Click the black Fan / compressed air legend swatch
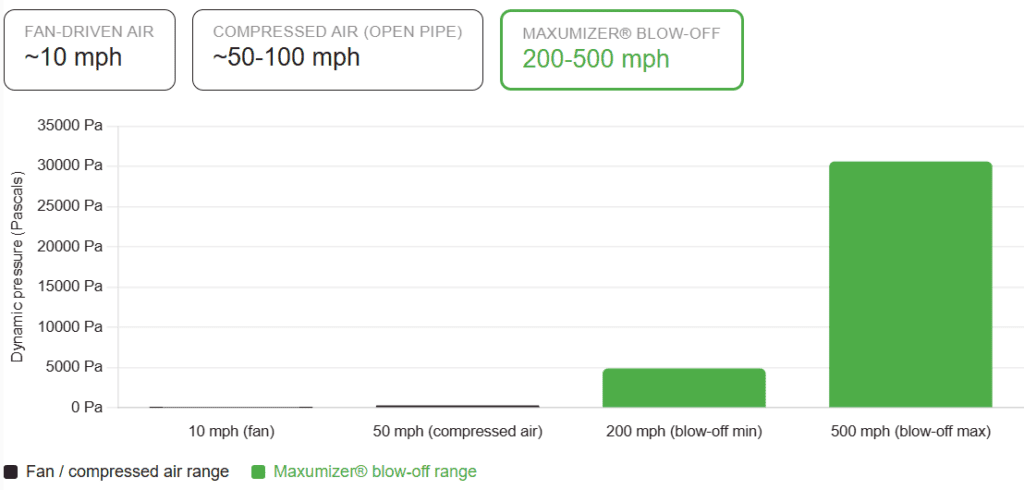Screen dimensions: 1024x490 tap(11, 472)
